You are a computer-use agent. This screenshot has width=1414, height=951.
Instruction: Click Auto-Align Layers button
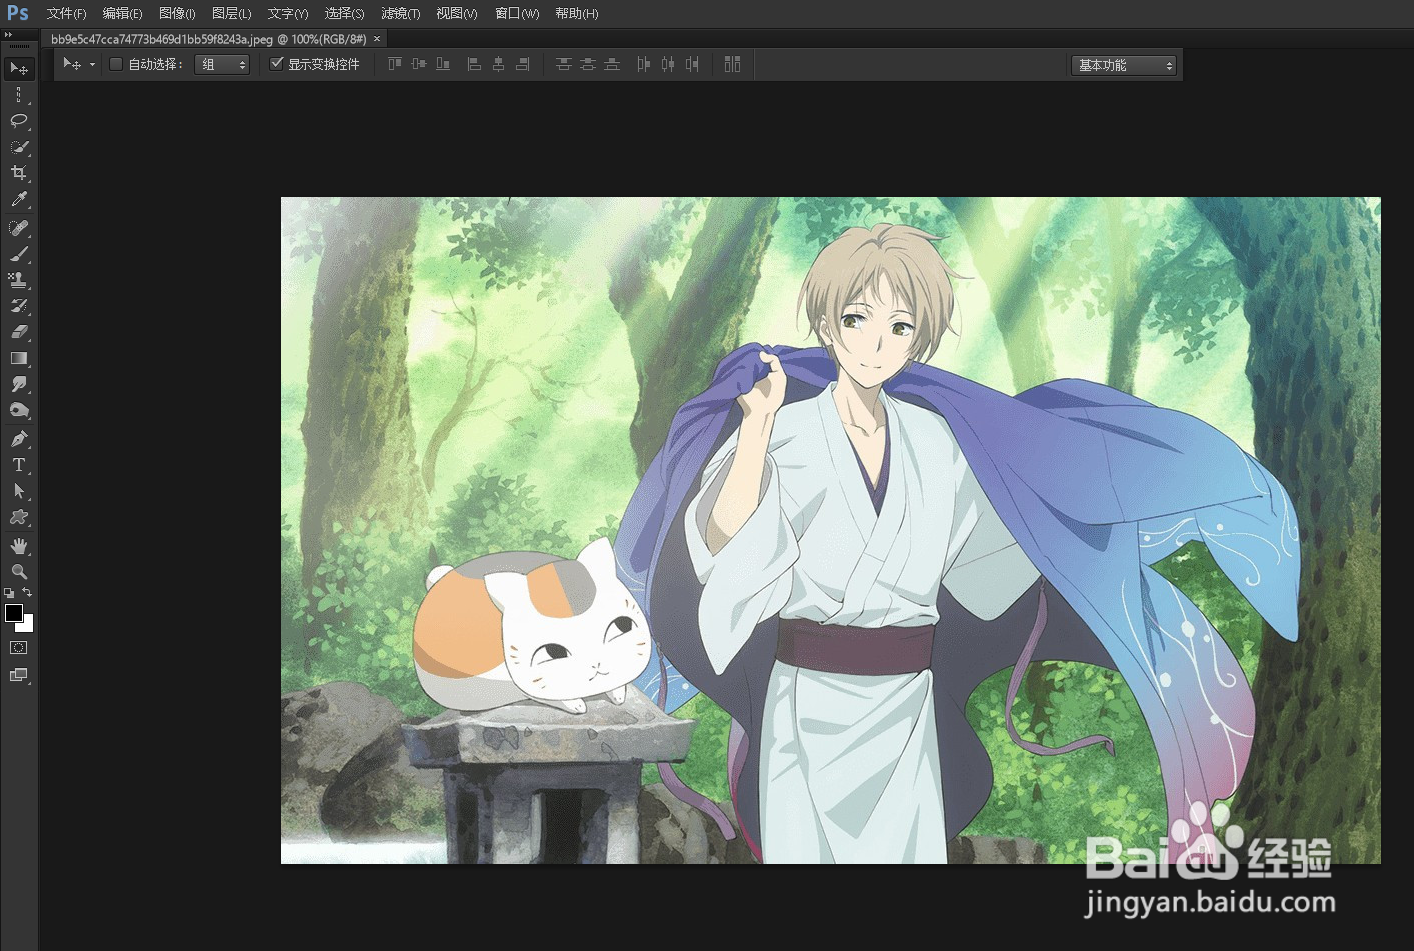733,64
